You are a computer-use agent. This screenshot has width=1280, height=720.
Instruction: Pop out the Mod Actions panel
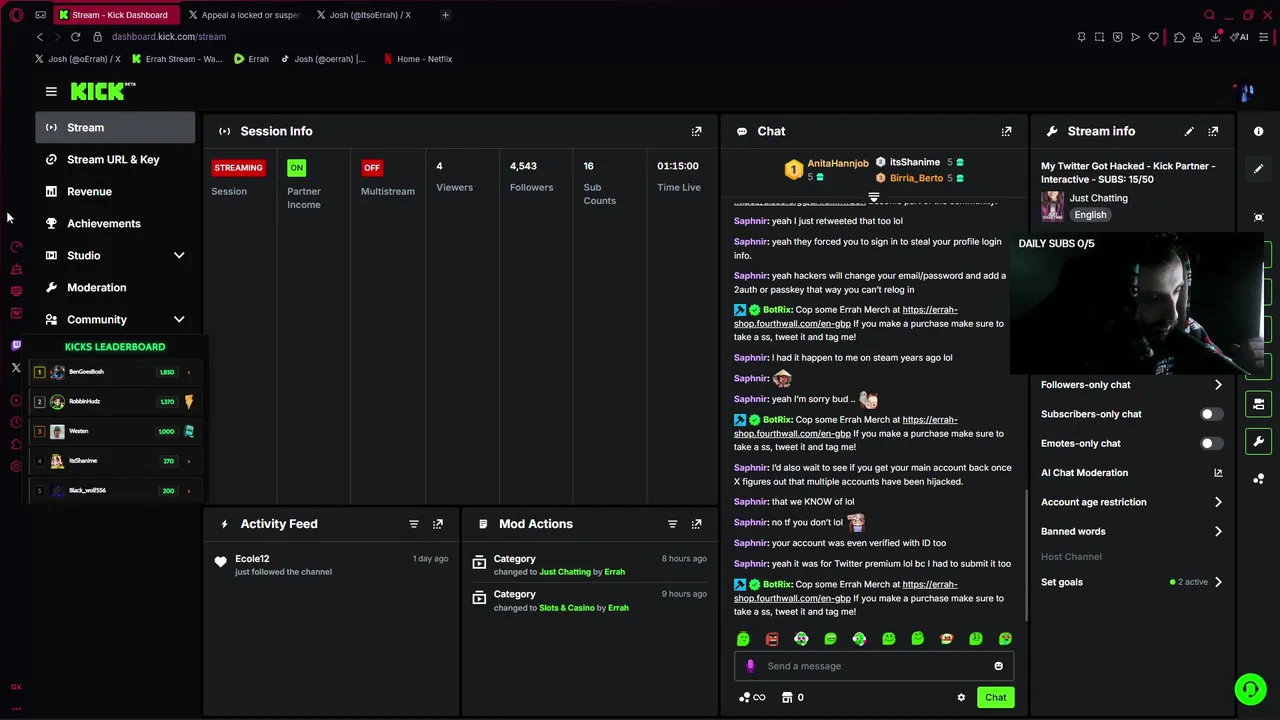pyautogui.click(x=697, y=524)
